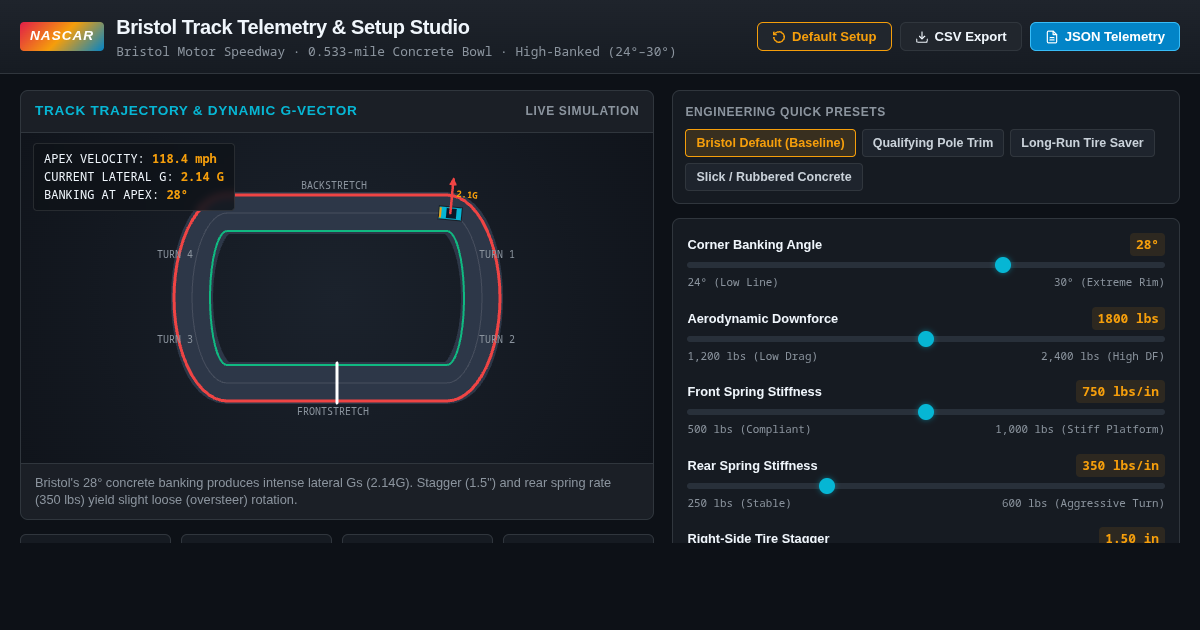Click the LIVE SIMULATION label
1200x630 pixels.
(582, 111)
